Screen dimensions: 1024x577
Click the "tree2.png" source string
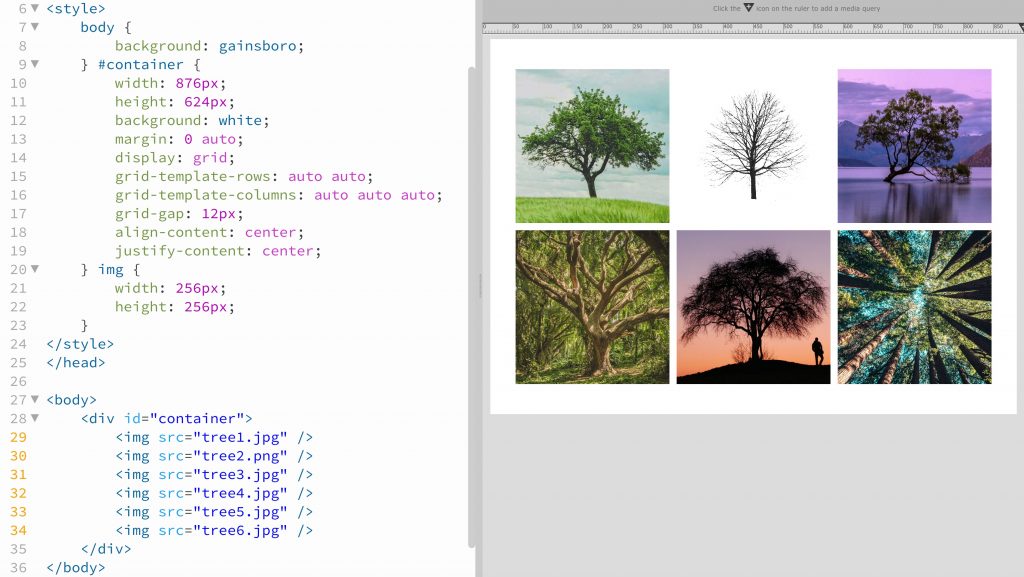(240, 456)
